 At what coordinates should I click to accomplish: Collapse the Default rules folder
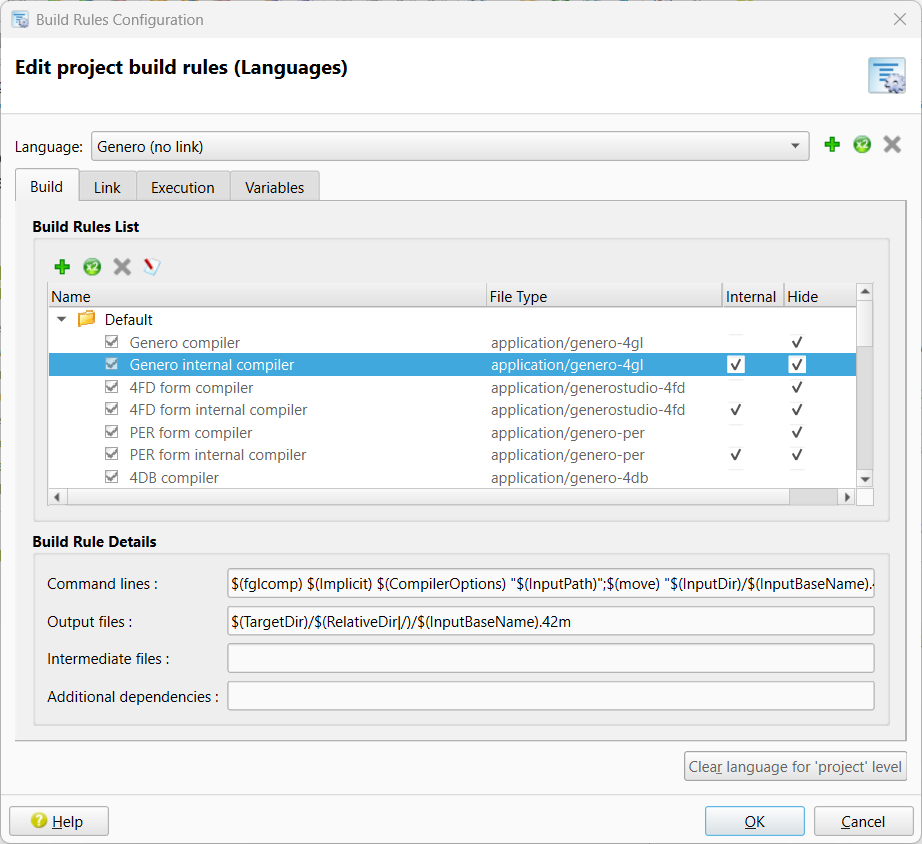(x=61, y=319)
